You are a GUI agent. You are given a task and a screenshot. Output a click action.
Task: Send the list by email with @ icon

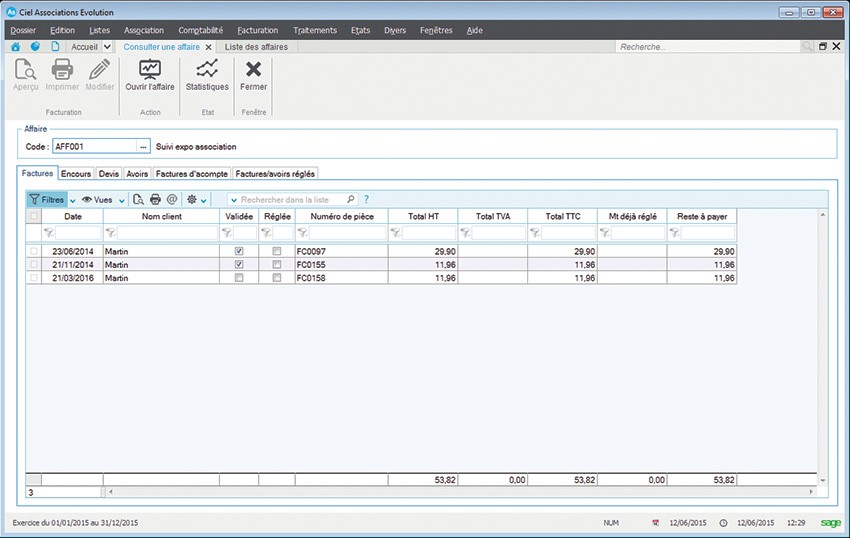(171, 200)
